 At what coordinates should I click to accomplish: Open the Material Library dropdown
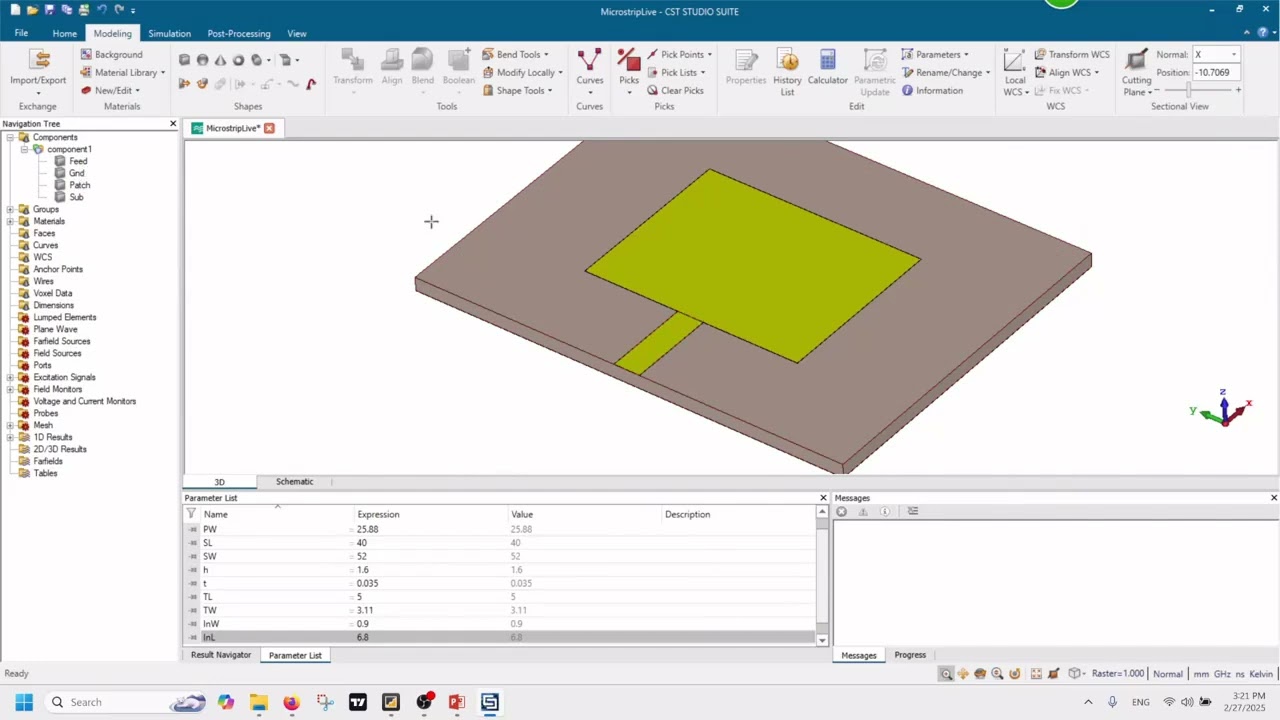pyautogui.click(x=125, y=72)
